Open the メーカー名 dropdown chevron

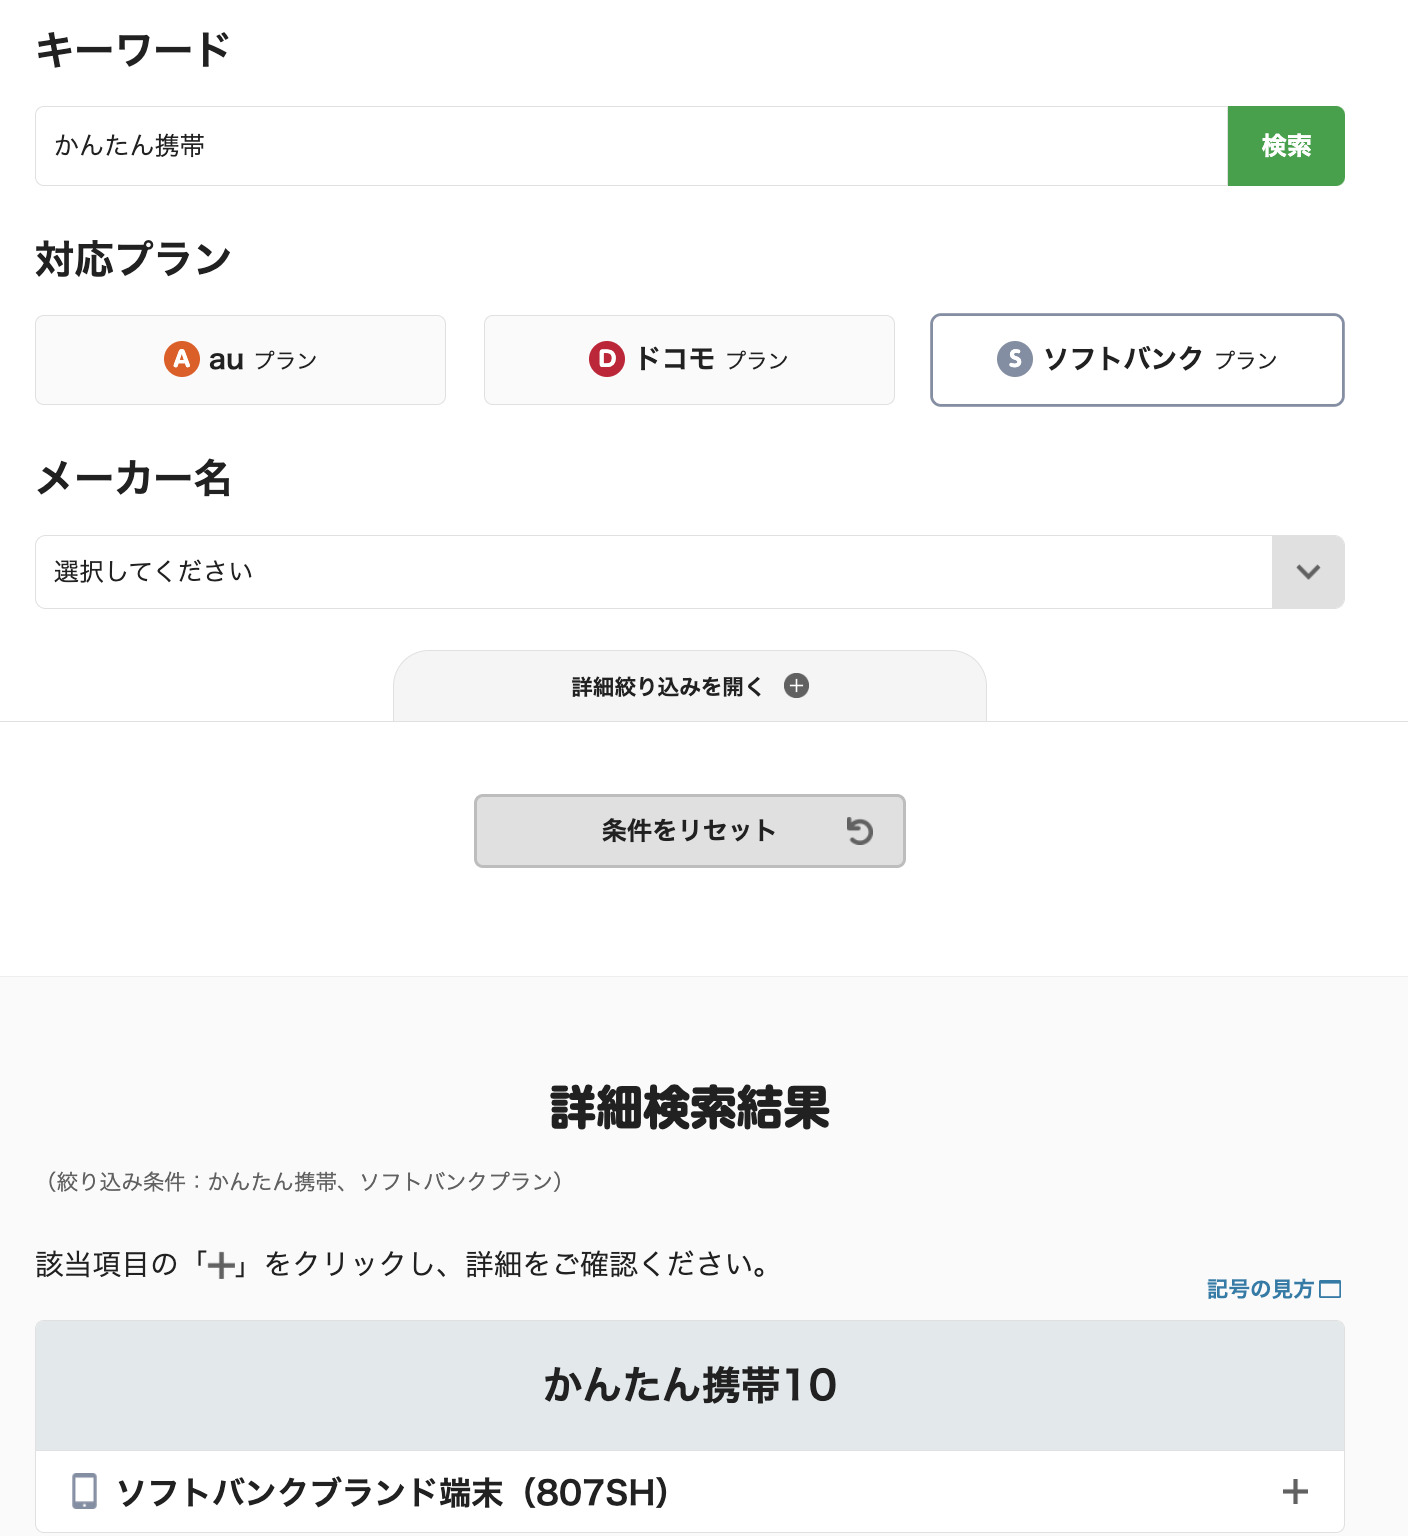coord(1308,572)
